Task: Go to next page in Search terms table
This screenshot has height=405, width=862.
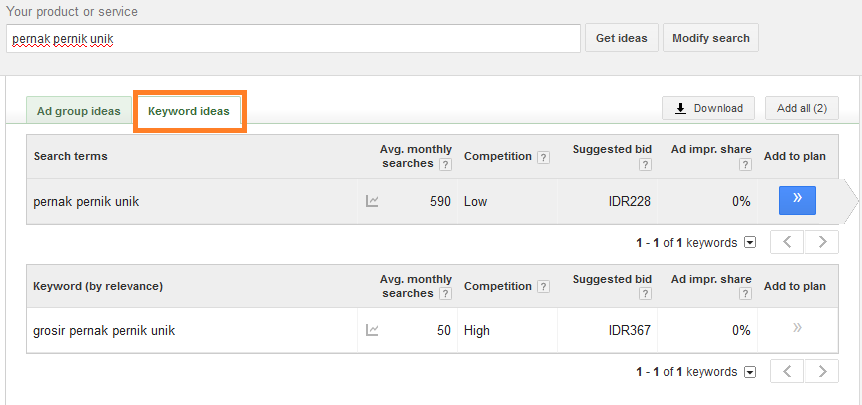Action: (822, 242)
